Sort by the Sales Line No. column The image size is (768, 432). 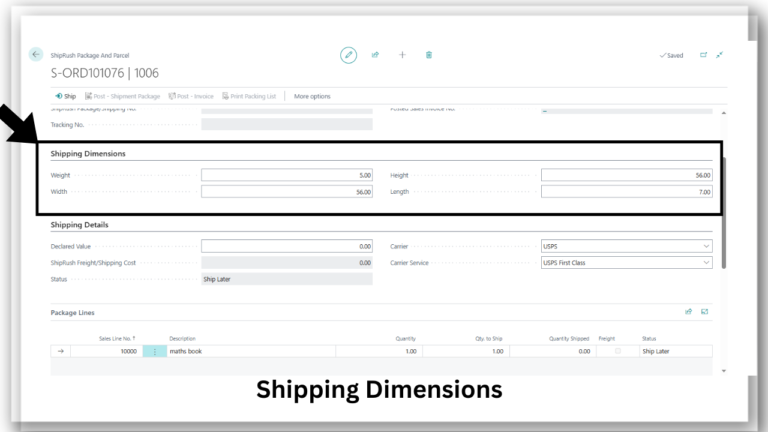coord(117,338)
